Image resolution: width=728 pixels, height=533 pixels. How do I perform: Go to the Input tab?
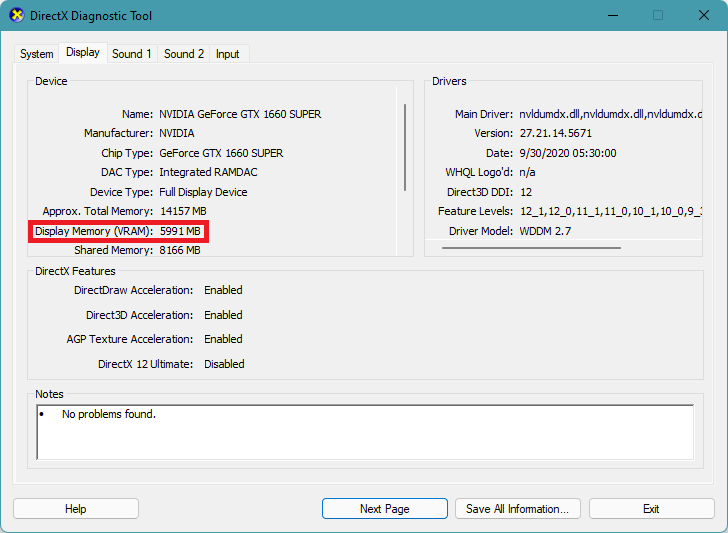228,54
